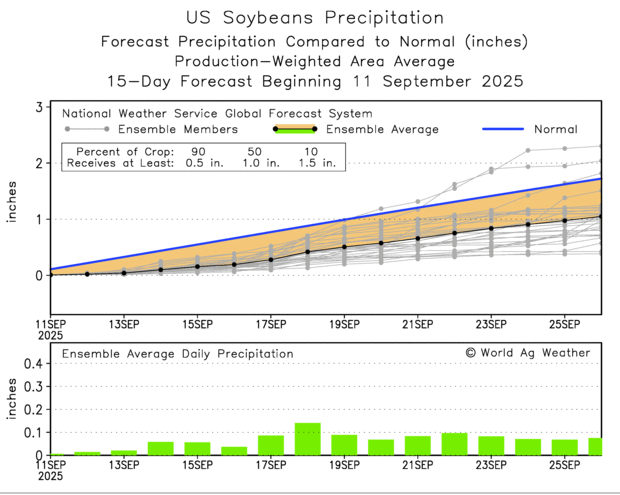Click the "3" tick on upper y-axis
This screenshot has width=620, height=495.
37,107
